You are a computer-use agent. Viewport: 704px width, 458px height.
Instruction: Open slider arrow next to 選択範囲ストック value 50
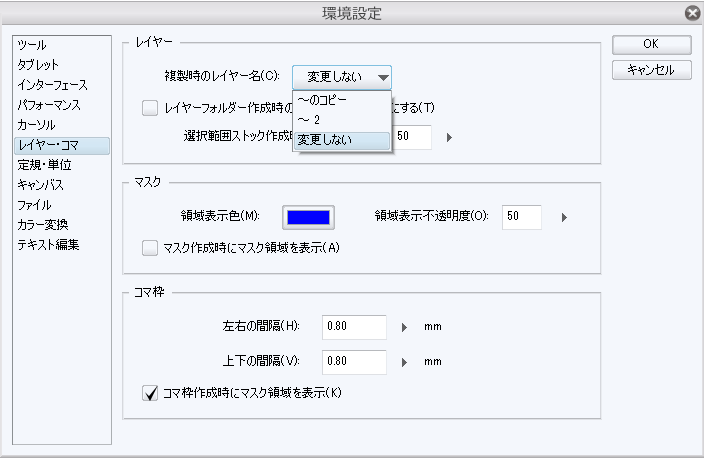click(x=449, y=137)
